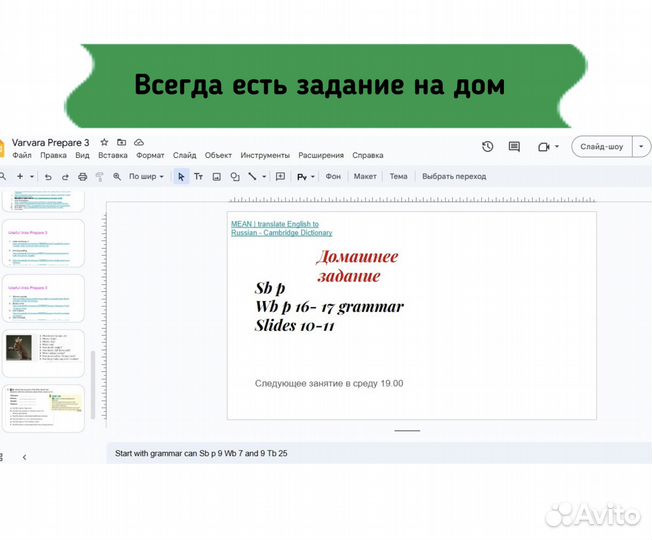
Task: Open the comments history icon
Action: click(514, 147)
